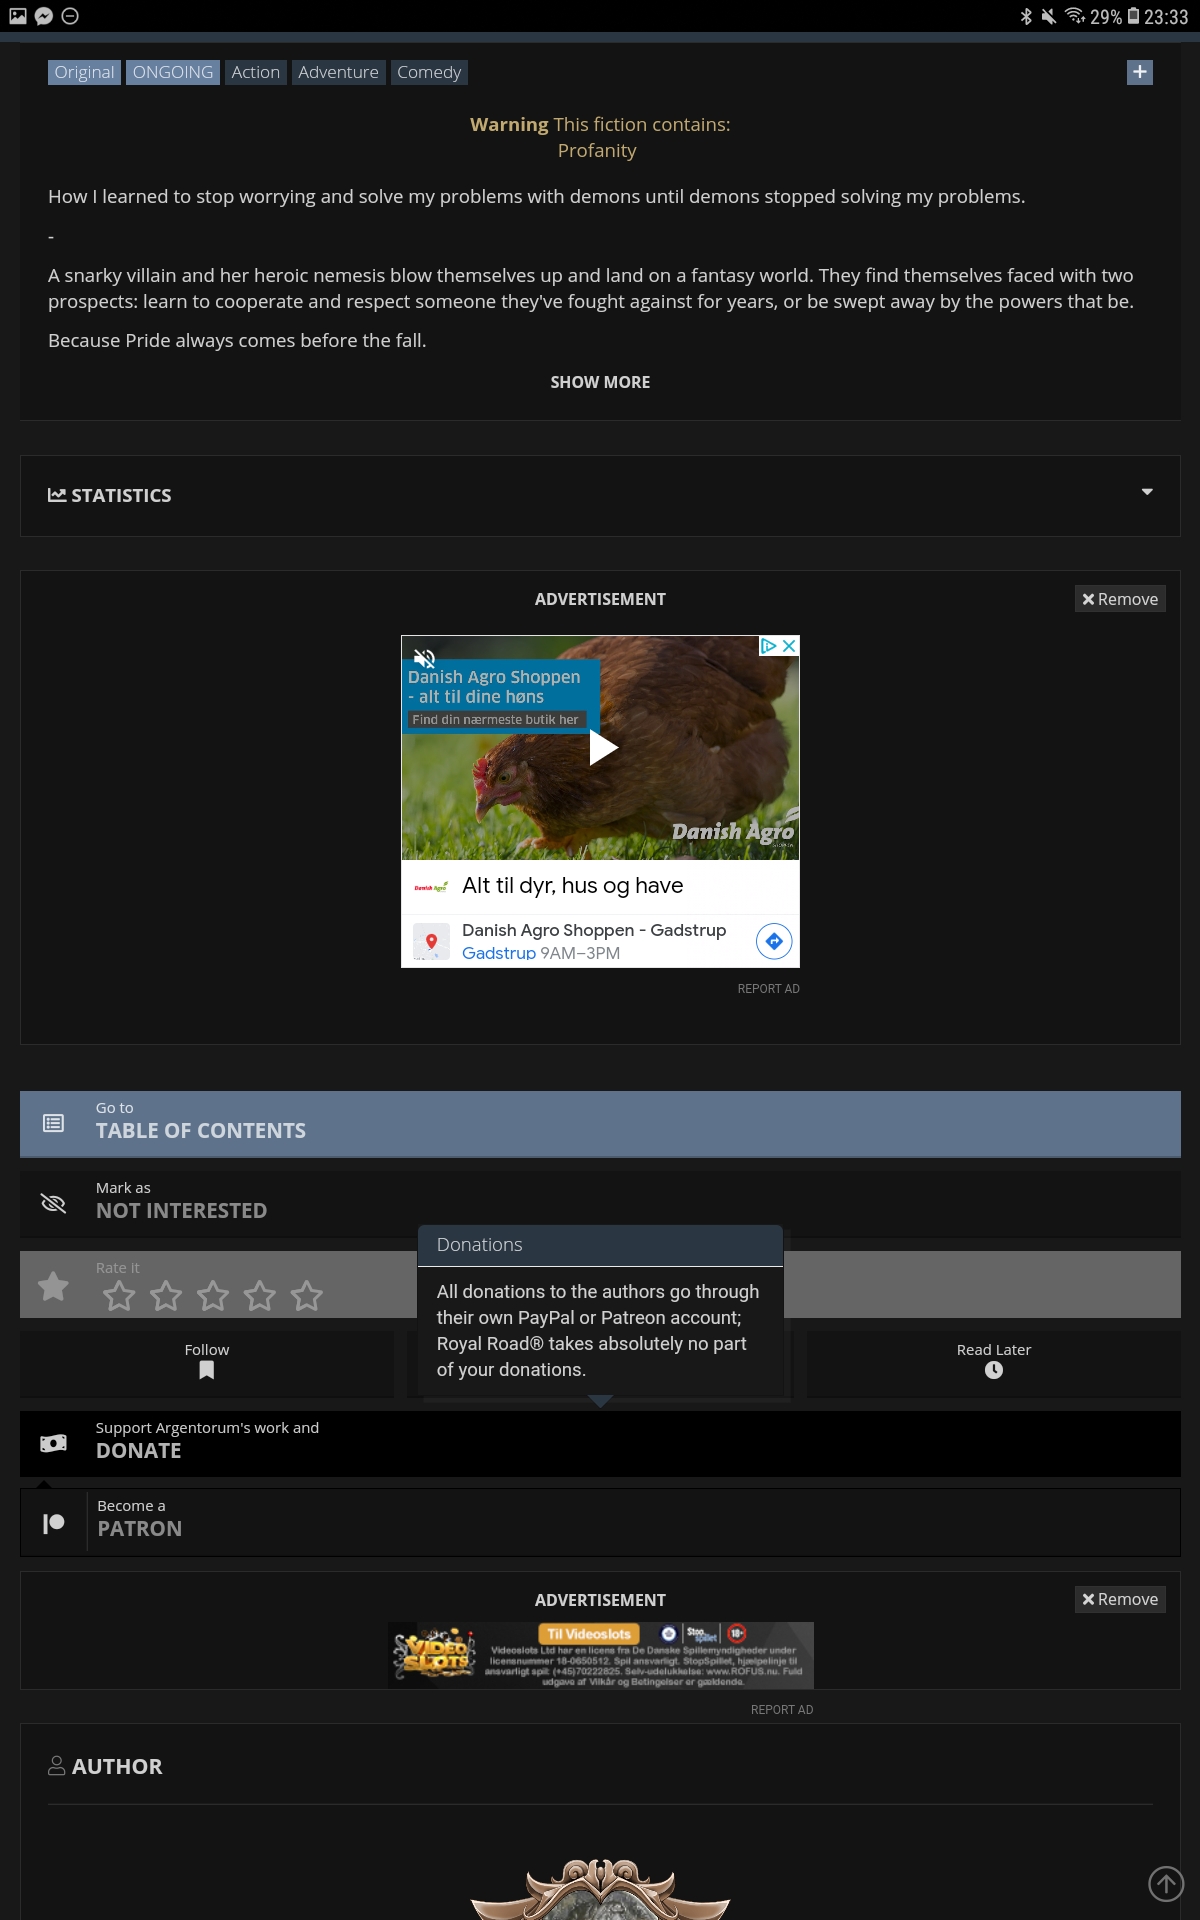Click 'Til Videoslots' ad button
Viewport: 1200px width, 1920px height.
pos(589,1634)
